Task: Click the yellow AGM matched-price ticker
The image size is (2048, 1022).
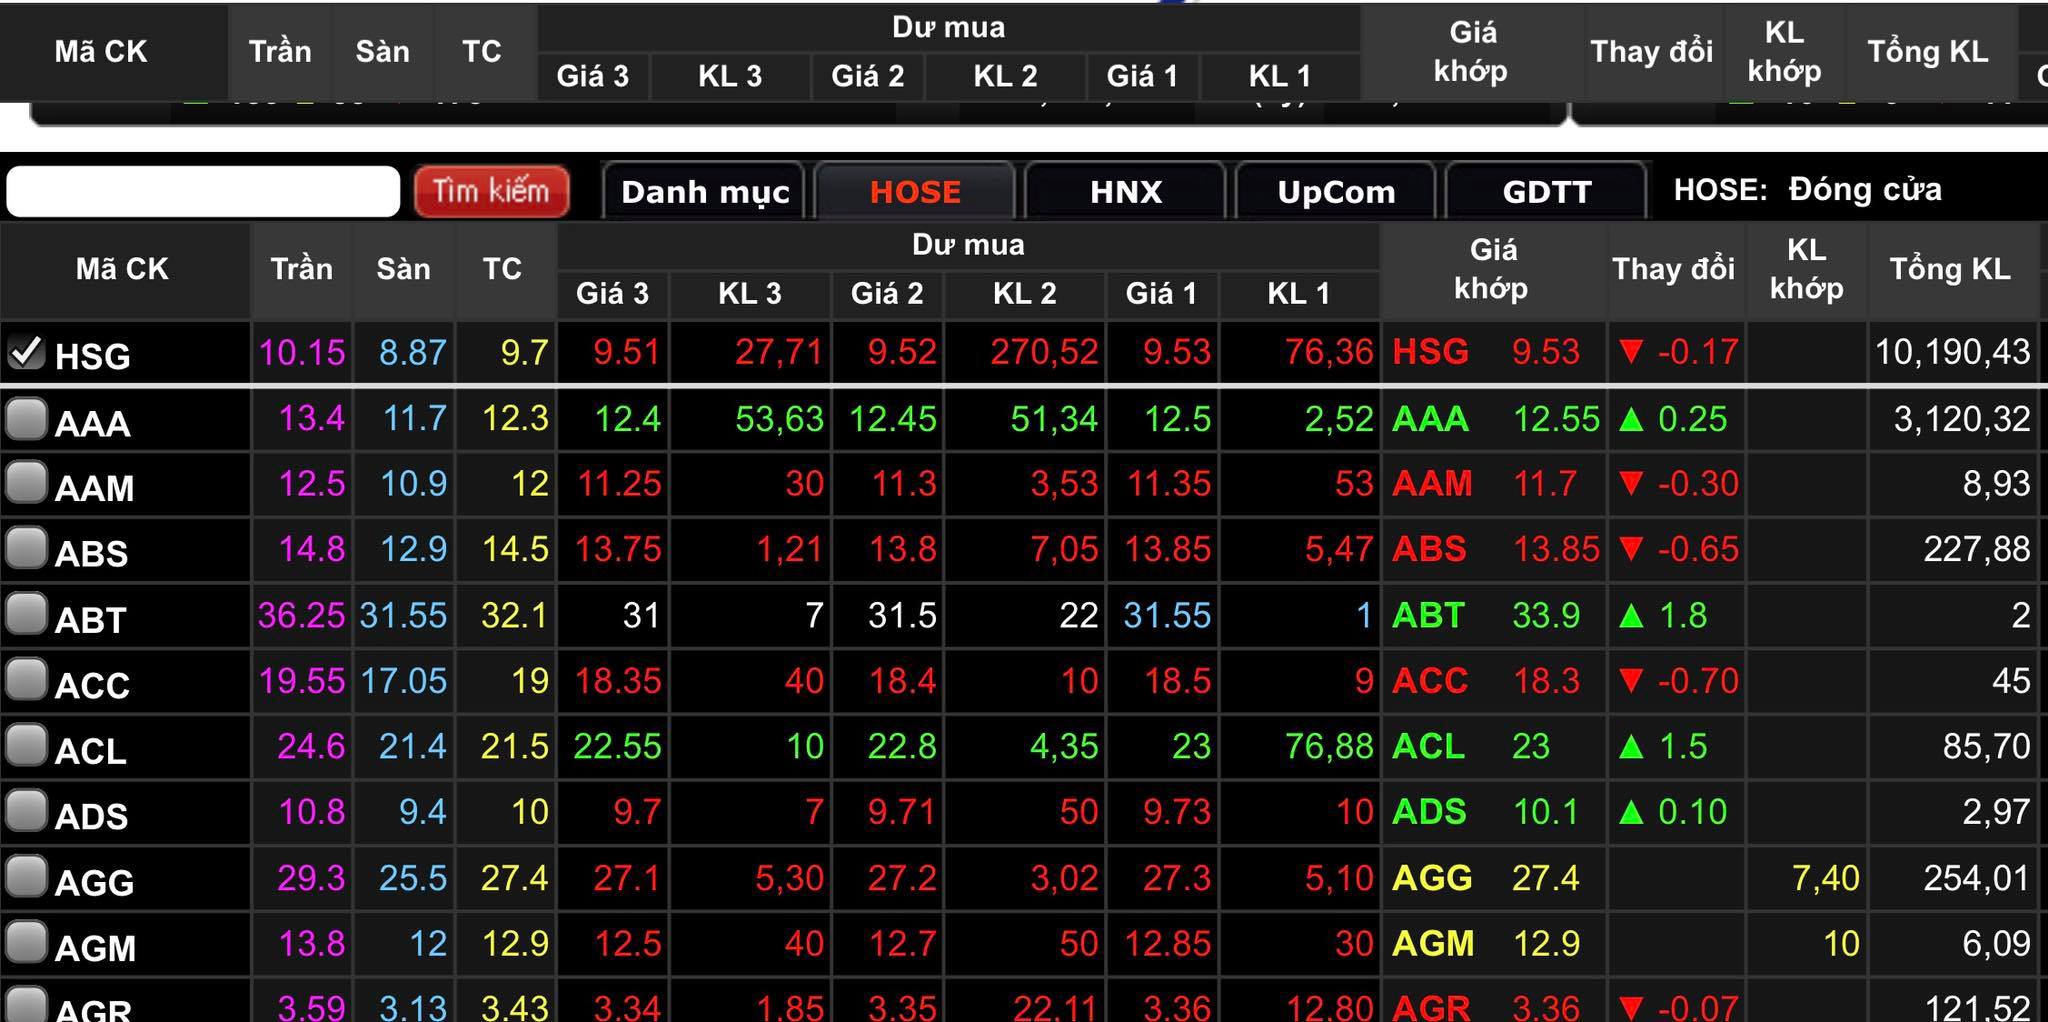Action: [x=1432, y=943]
